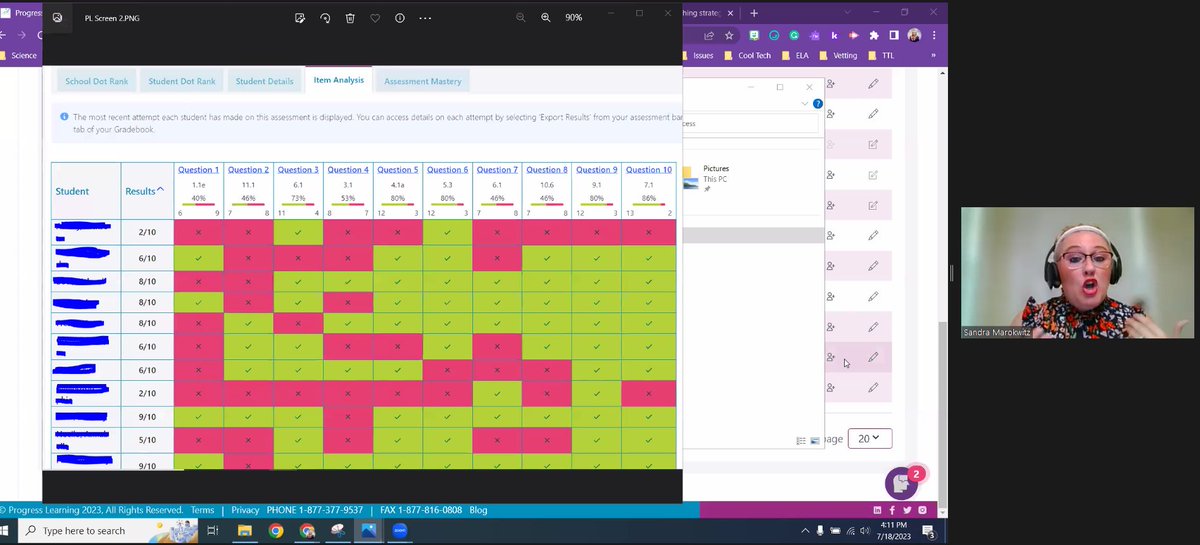Click Question 4's 53% progress bar
The image size is (1200, 545).
[348, 205]
